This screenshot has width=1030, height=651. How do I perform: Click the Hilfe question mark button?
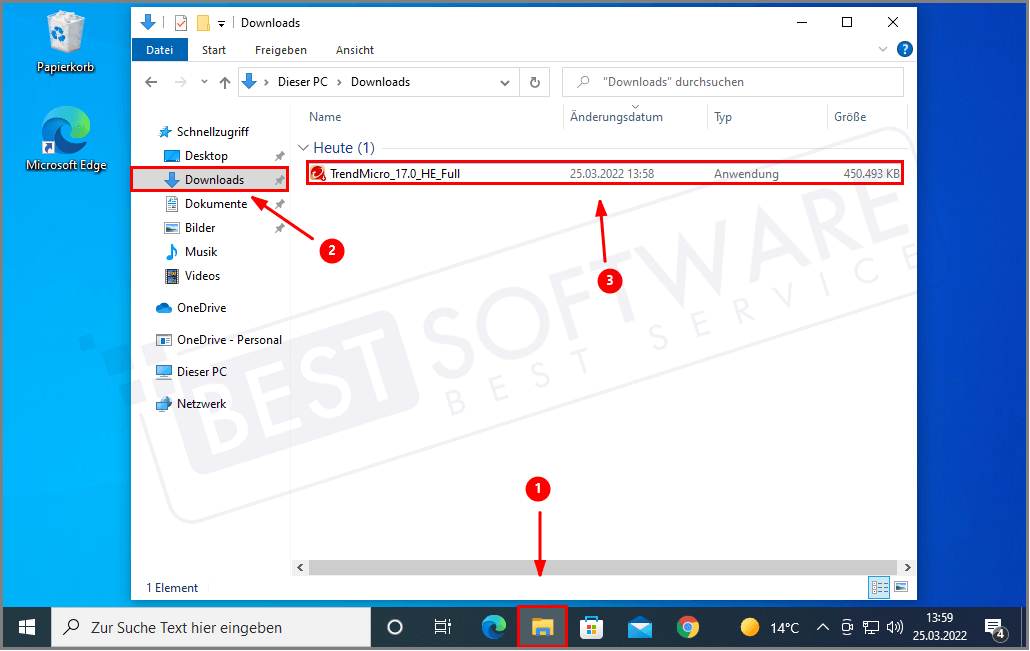[905, 48]
